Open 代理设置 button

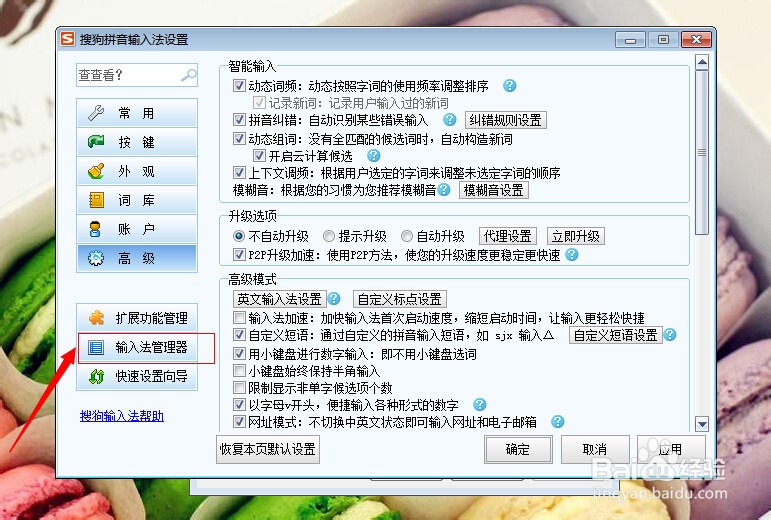tap(507, 236)
